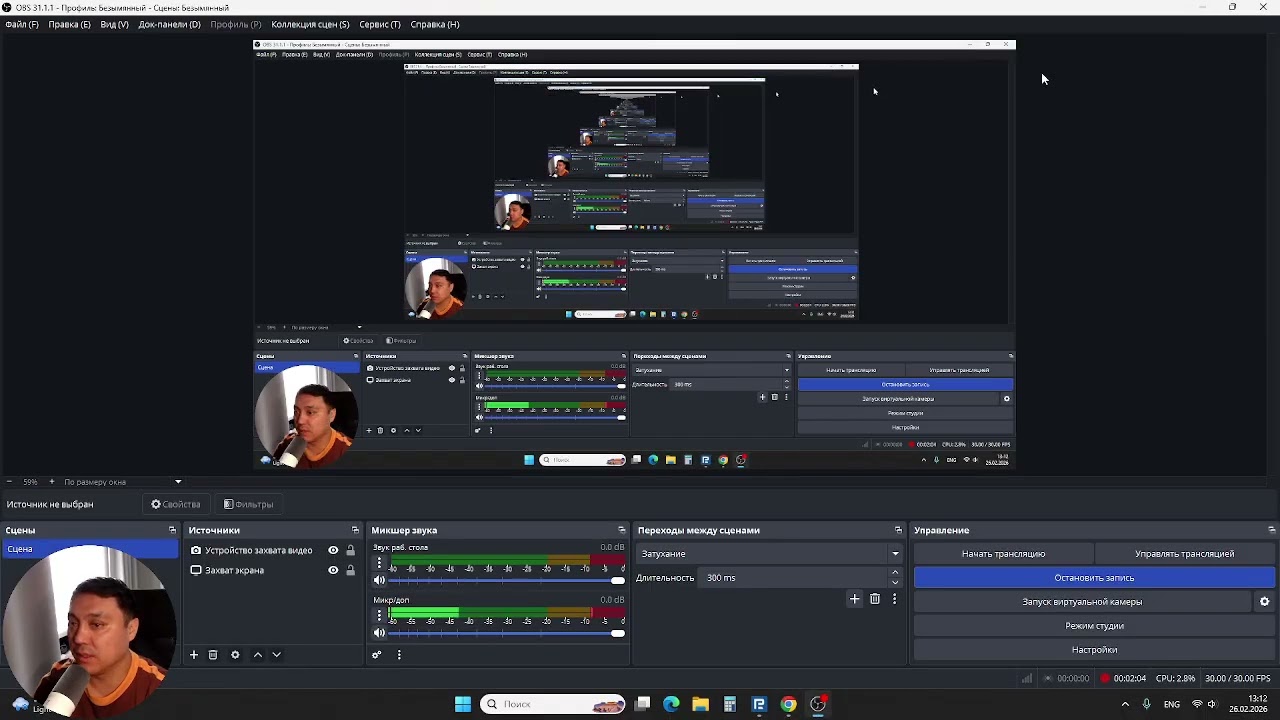Open the Справка menu

[435, 24]
